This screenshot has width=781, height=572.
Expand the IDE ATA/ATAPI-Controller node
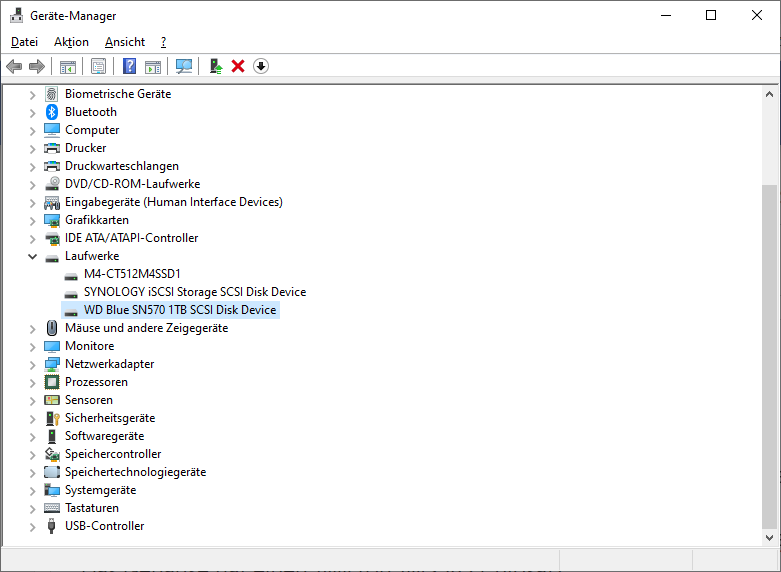coord(32,239)
